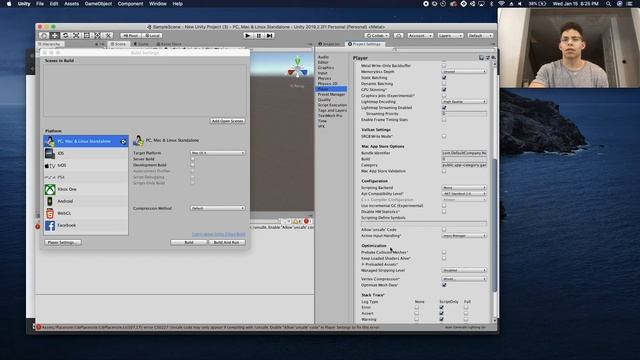Screen dimensions: 640x360
Task: Open the Assets menu
Action: coord(71,4)
